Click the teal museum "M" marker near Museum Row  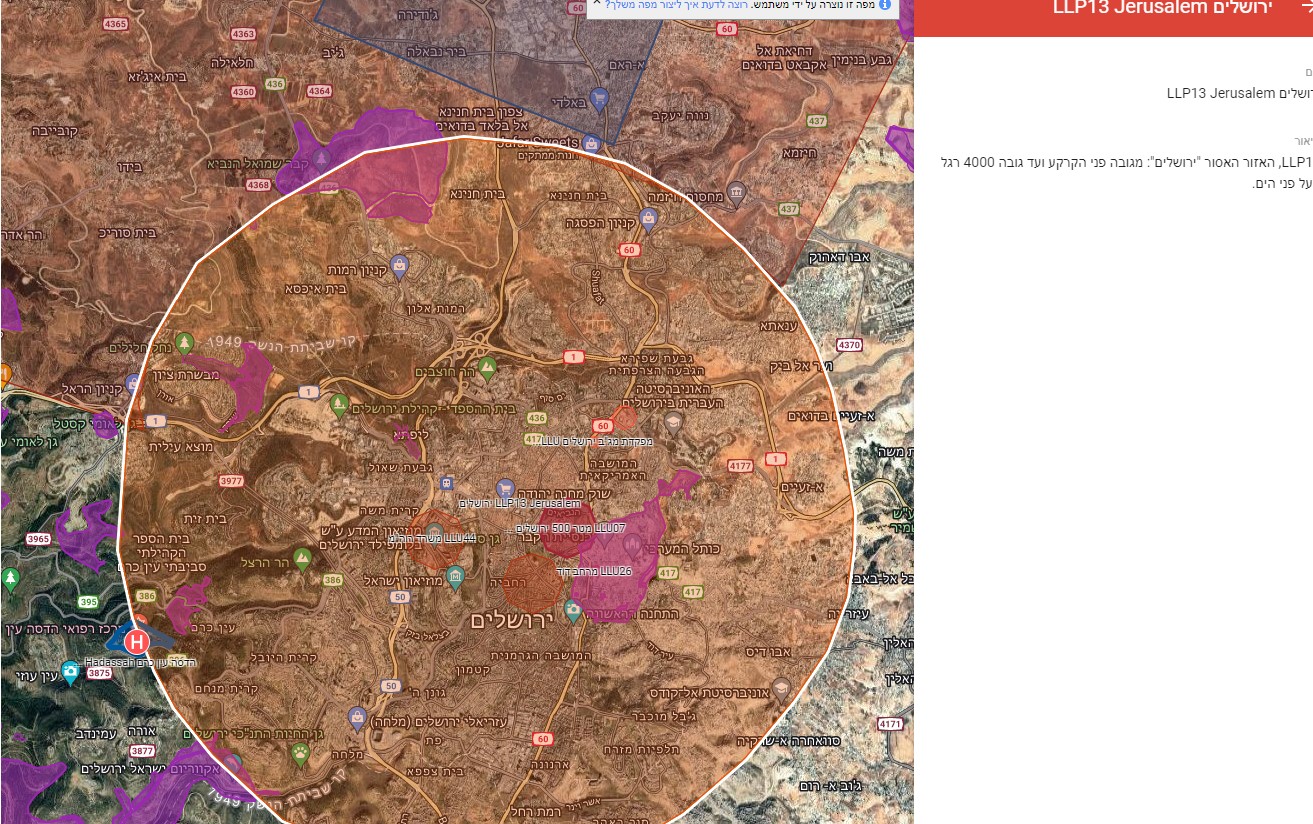pos(455,577)
